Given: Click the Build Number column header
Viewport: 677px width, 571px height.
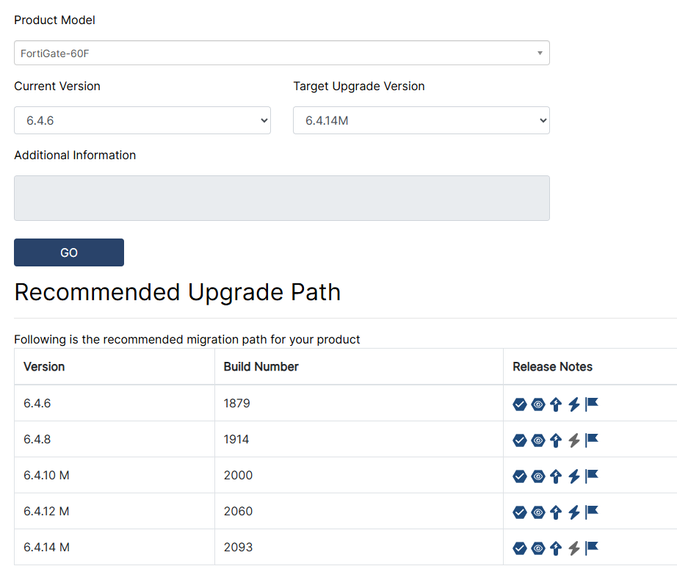Looking at the screenshot, I should coord(261,367).
